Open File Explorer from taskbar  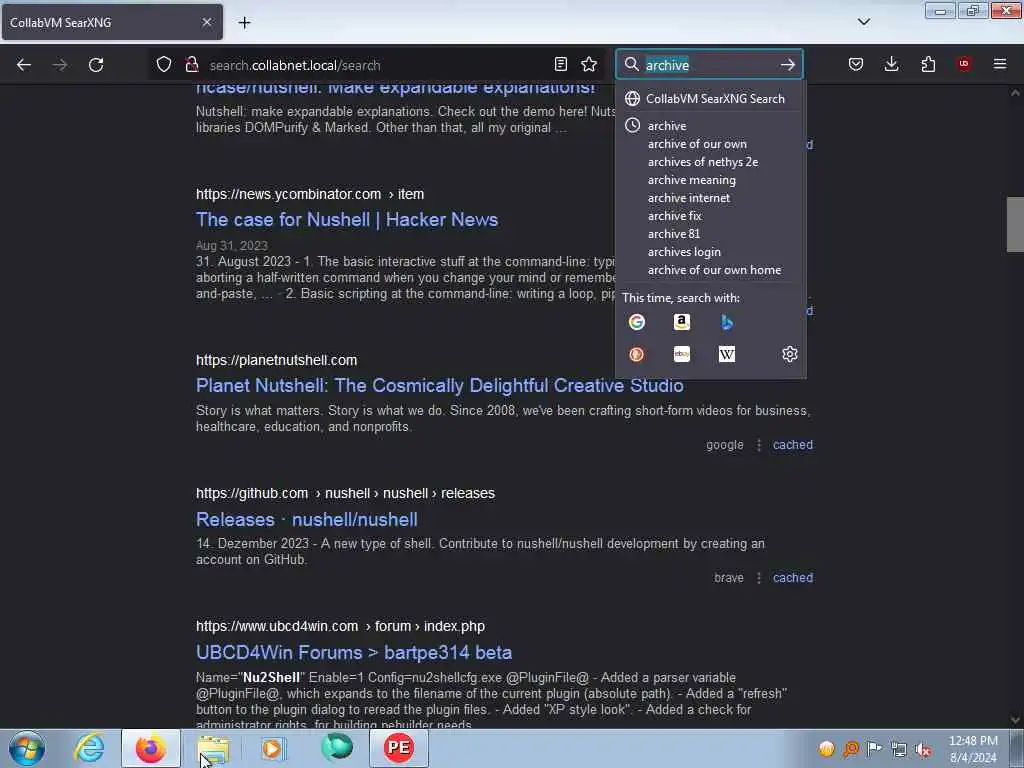point(213,748)
